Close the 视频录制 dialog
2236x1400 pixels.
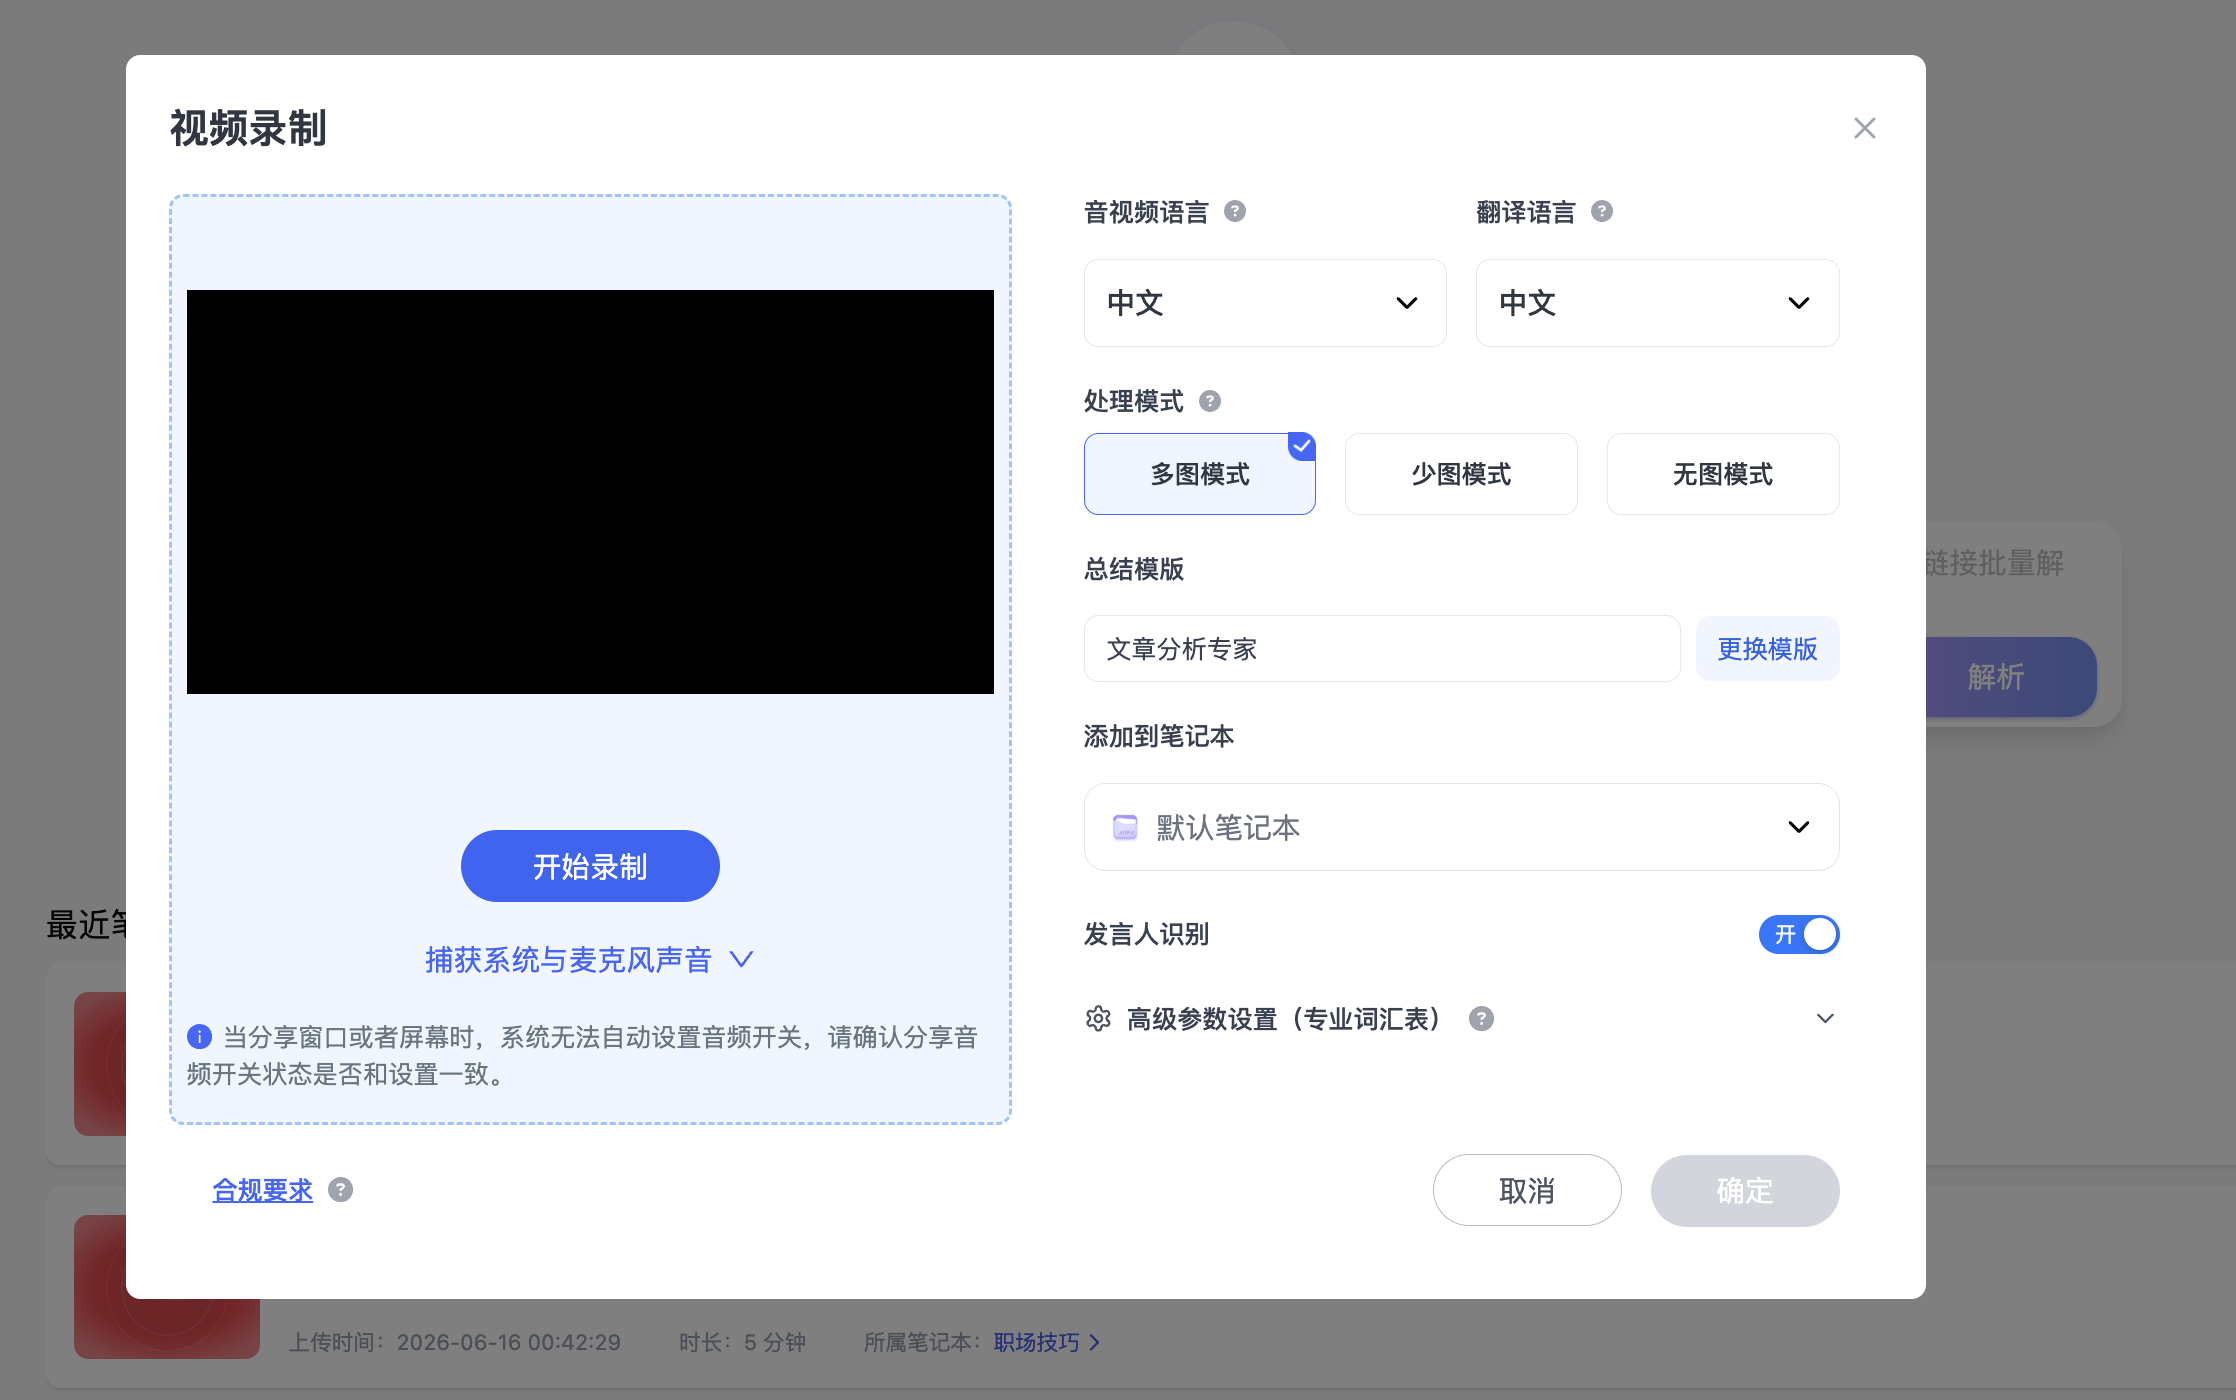point(1864,128)
